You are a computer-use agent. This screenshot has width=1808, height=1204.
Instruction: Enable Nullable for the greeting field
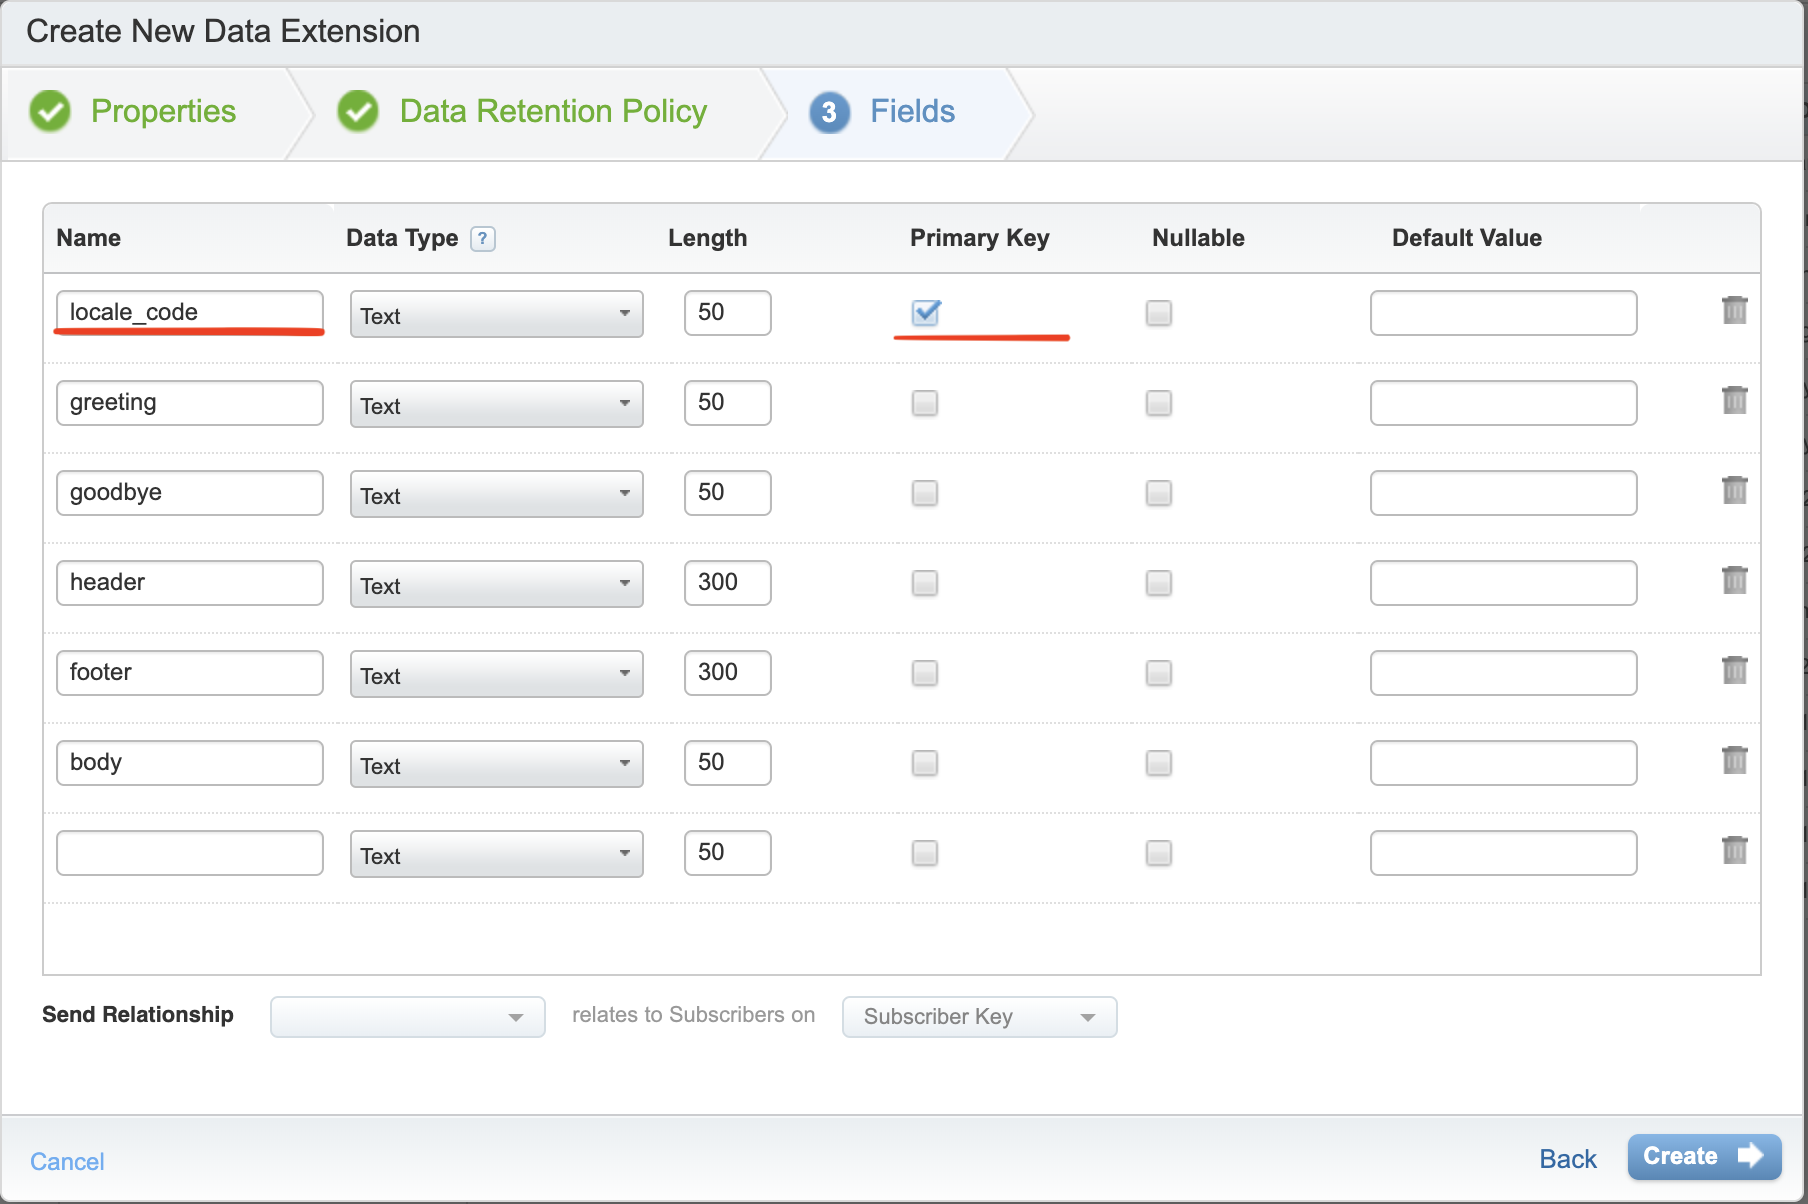[1158, 403]
